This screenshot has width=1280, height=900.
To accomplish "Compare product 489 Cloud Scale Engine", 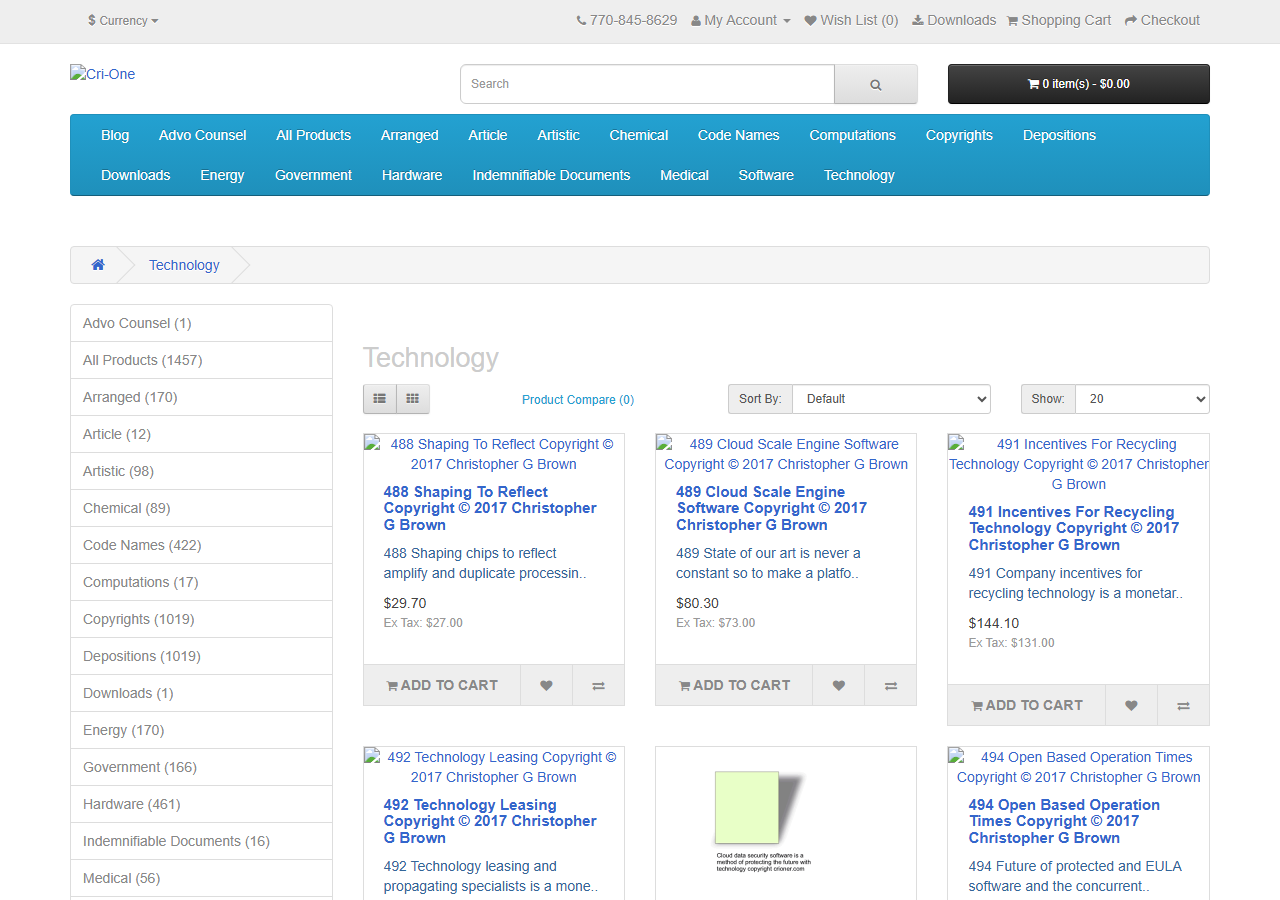I will coord(890,685).
